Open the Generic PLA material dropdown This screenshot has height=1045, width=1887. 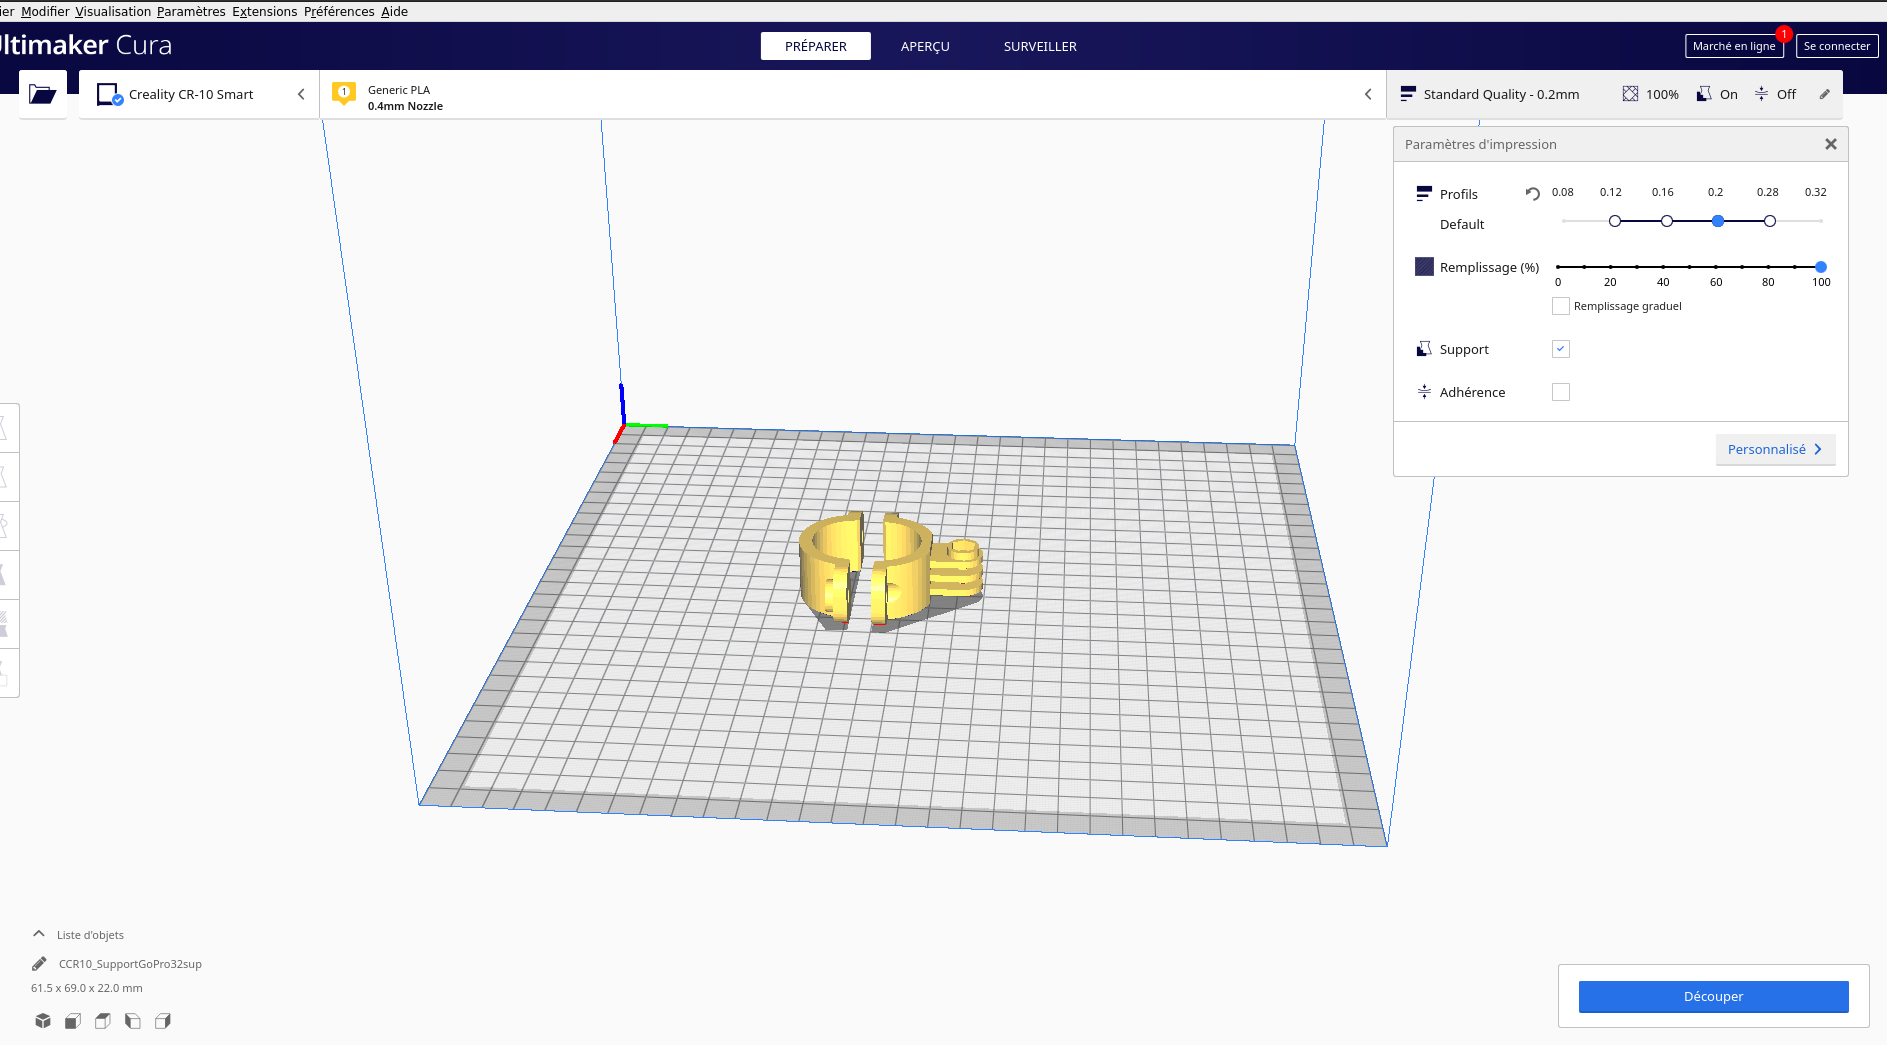coord(853,94)
